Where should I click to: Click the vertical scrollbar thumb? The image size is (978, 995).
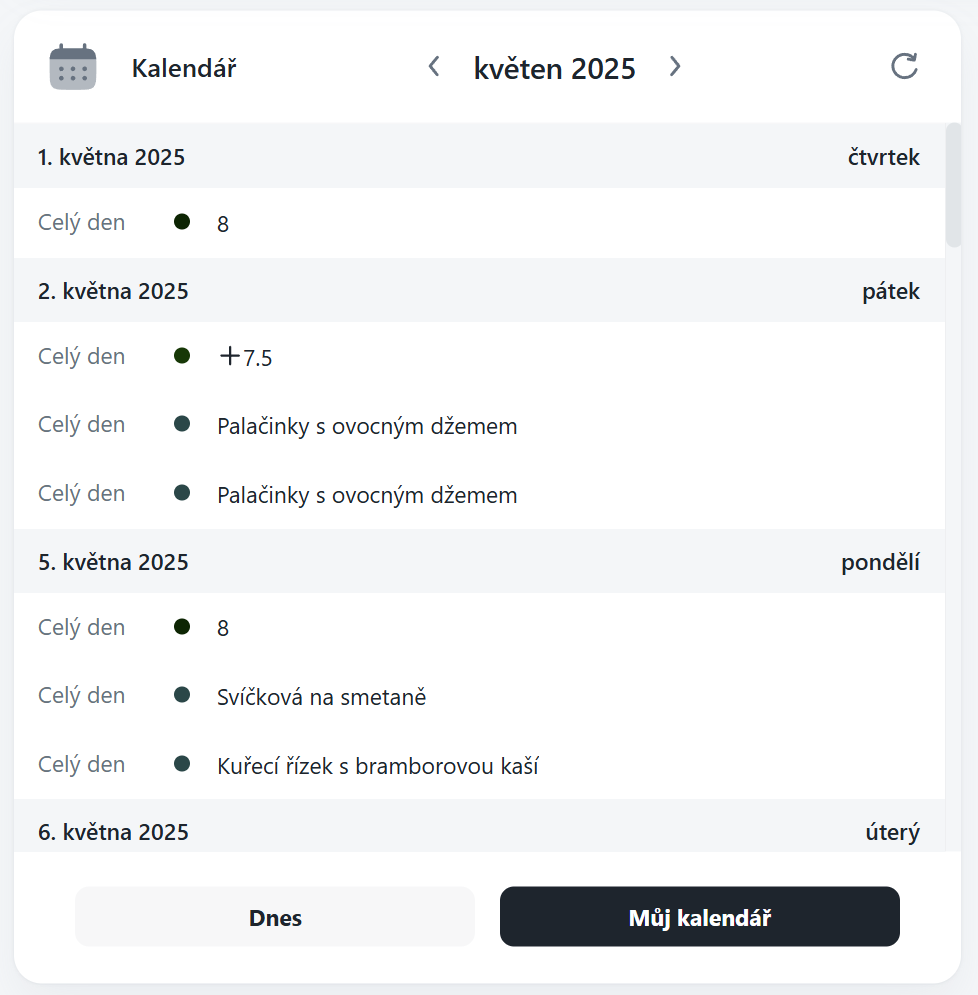(x=953, y=185)
